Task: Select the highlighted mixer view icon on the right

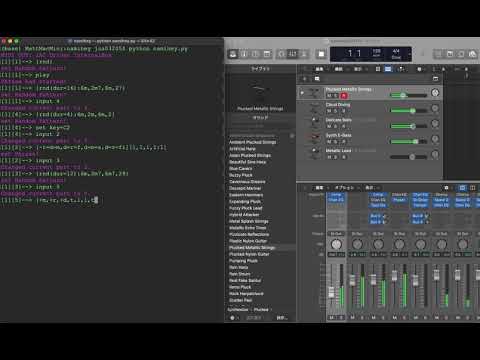Action: 462,188
